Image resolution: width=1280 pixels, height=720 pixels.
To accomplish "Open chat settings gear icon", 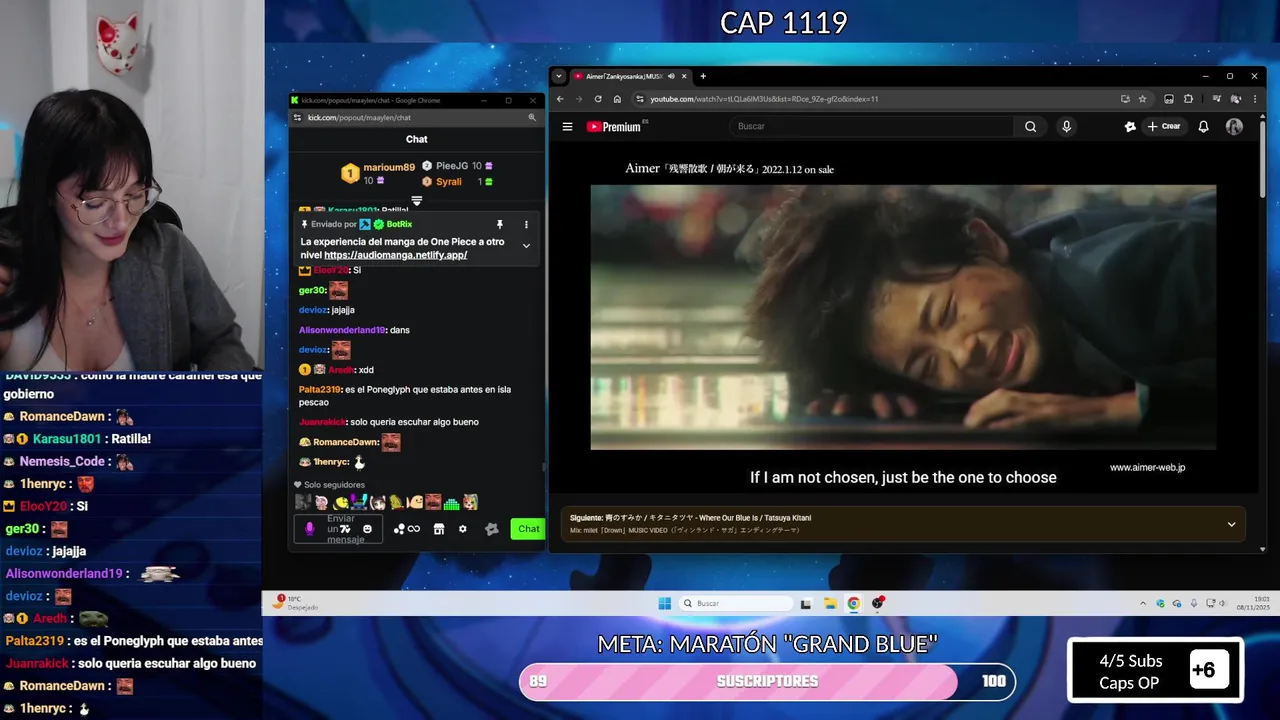I will (462, 529).
